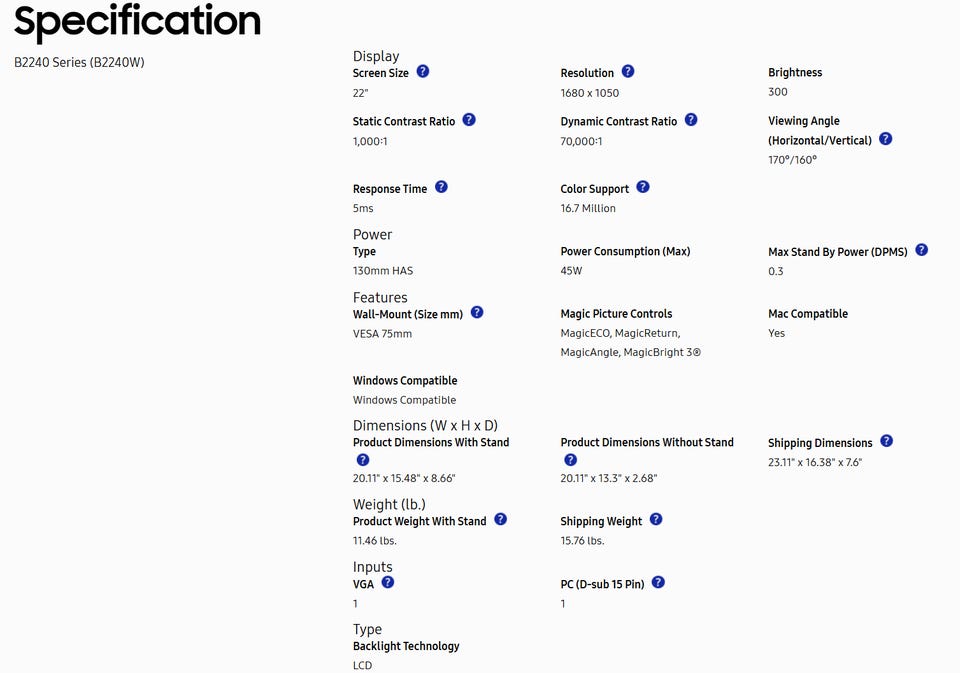Show PC (D-sub 15 Pin) help info

658,582
